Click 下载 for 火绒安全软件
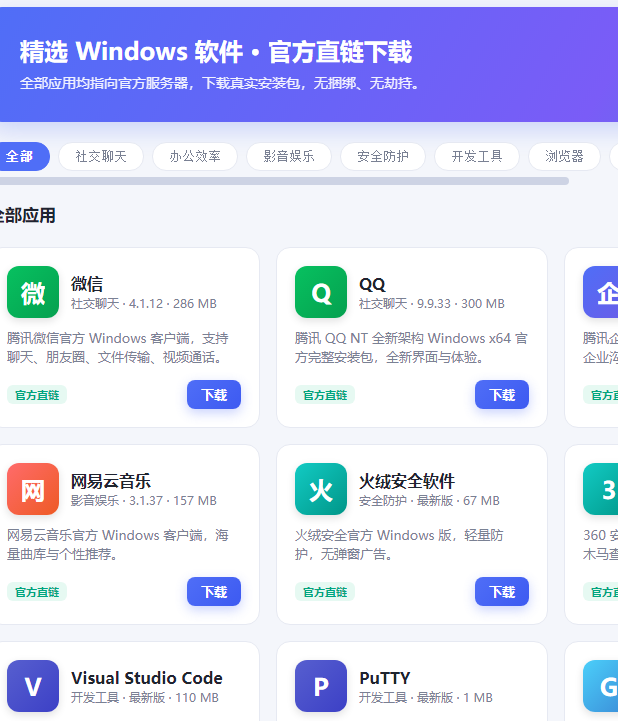618x721 pixels. [x=502, y=591]
